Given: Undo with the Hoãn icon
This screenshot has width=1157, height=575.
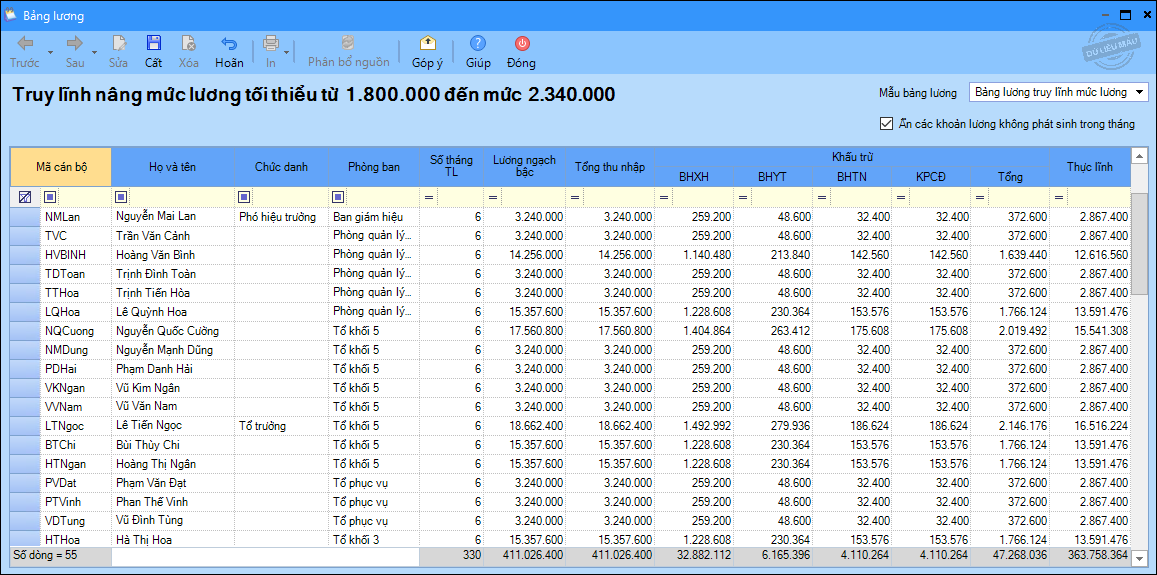Looking at the screenshot, I should pos(229,43).
